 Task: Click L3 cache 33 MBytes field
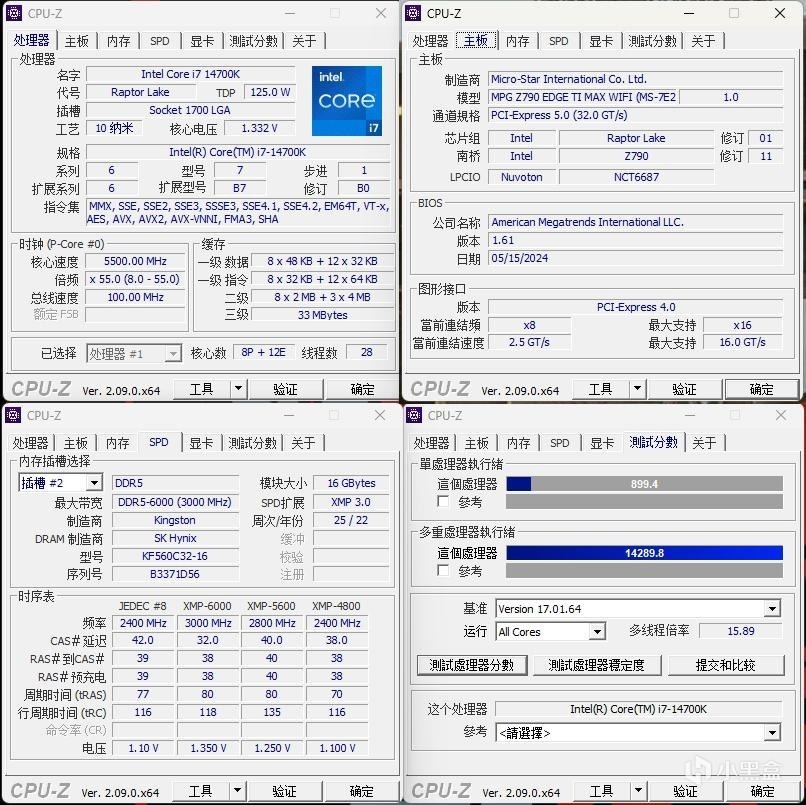tap(323, 315)
